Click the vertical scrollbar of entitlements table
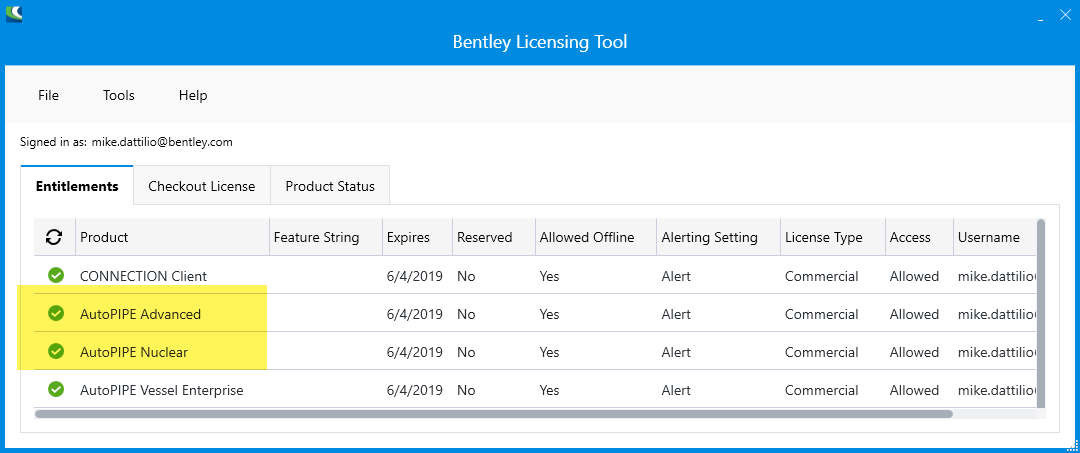 click(1041, 313)
